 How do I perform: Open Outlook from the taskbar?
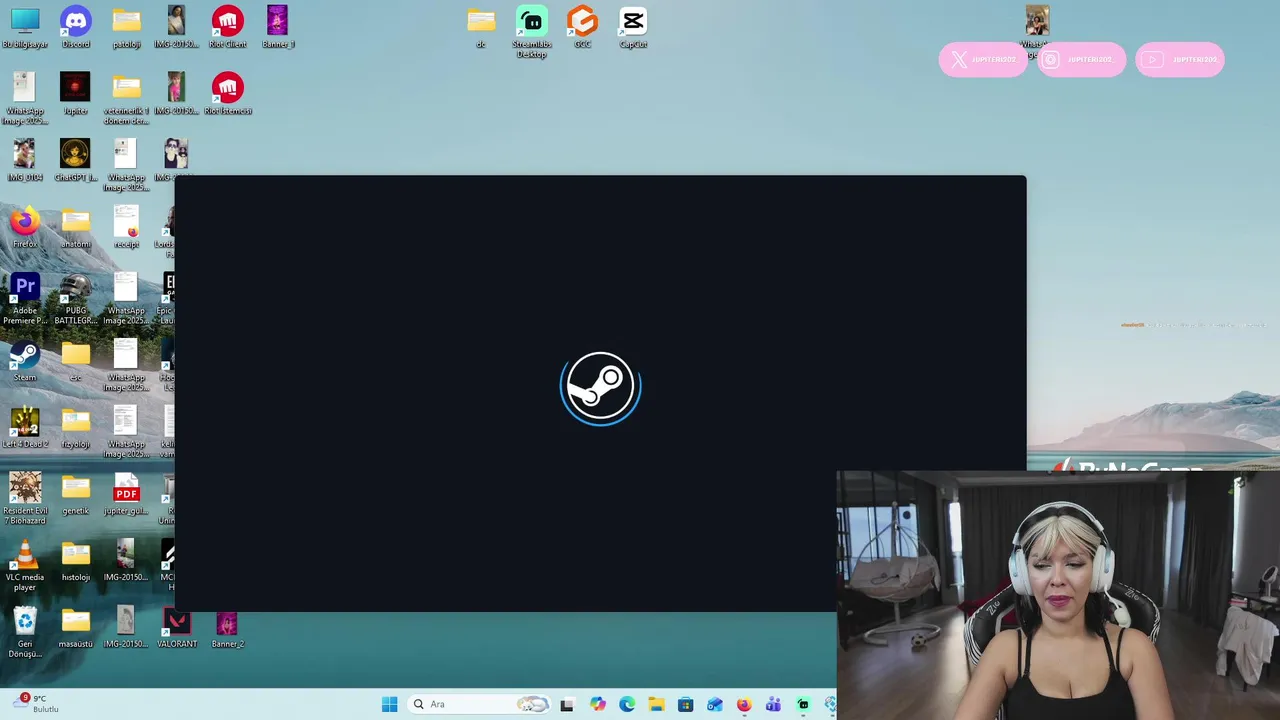[x=714, y=704]
